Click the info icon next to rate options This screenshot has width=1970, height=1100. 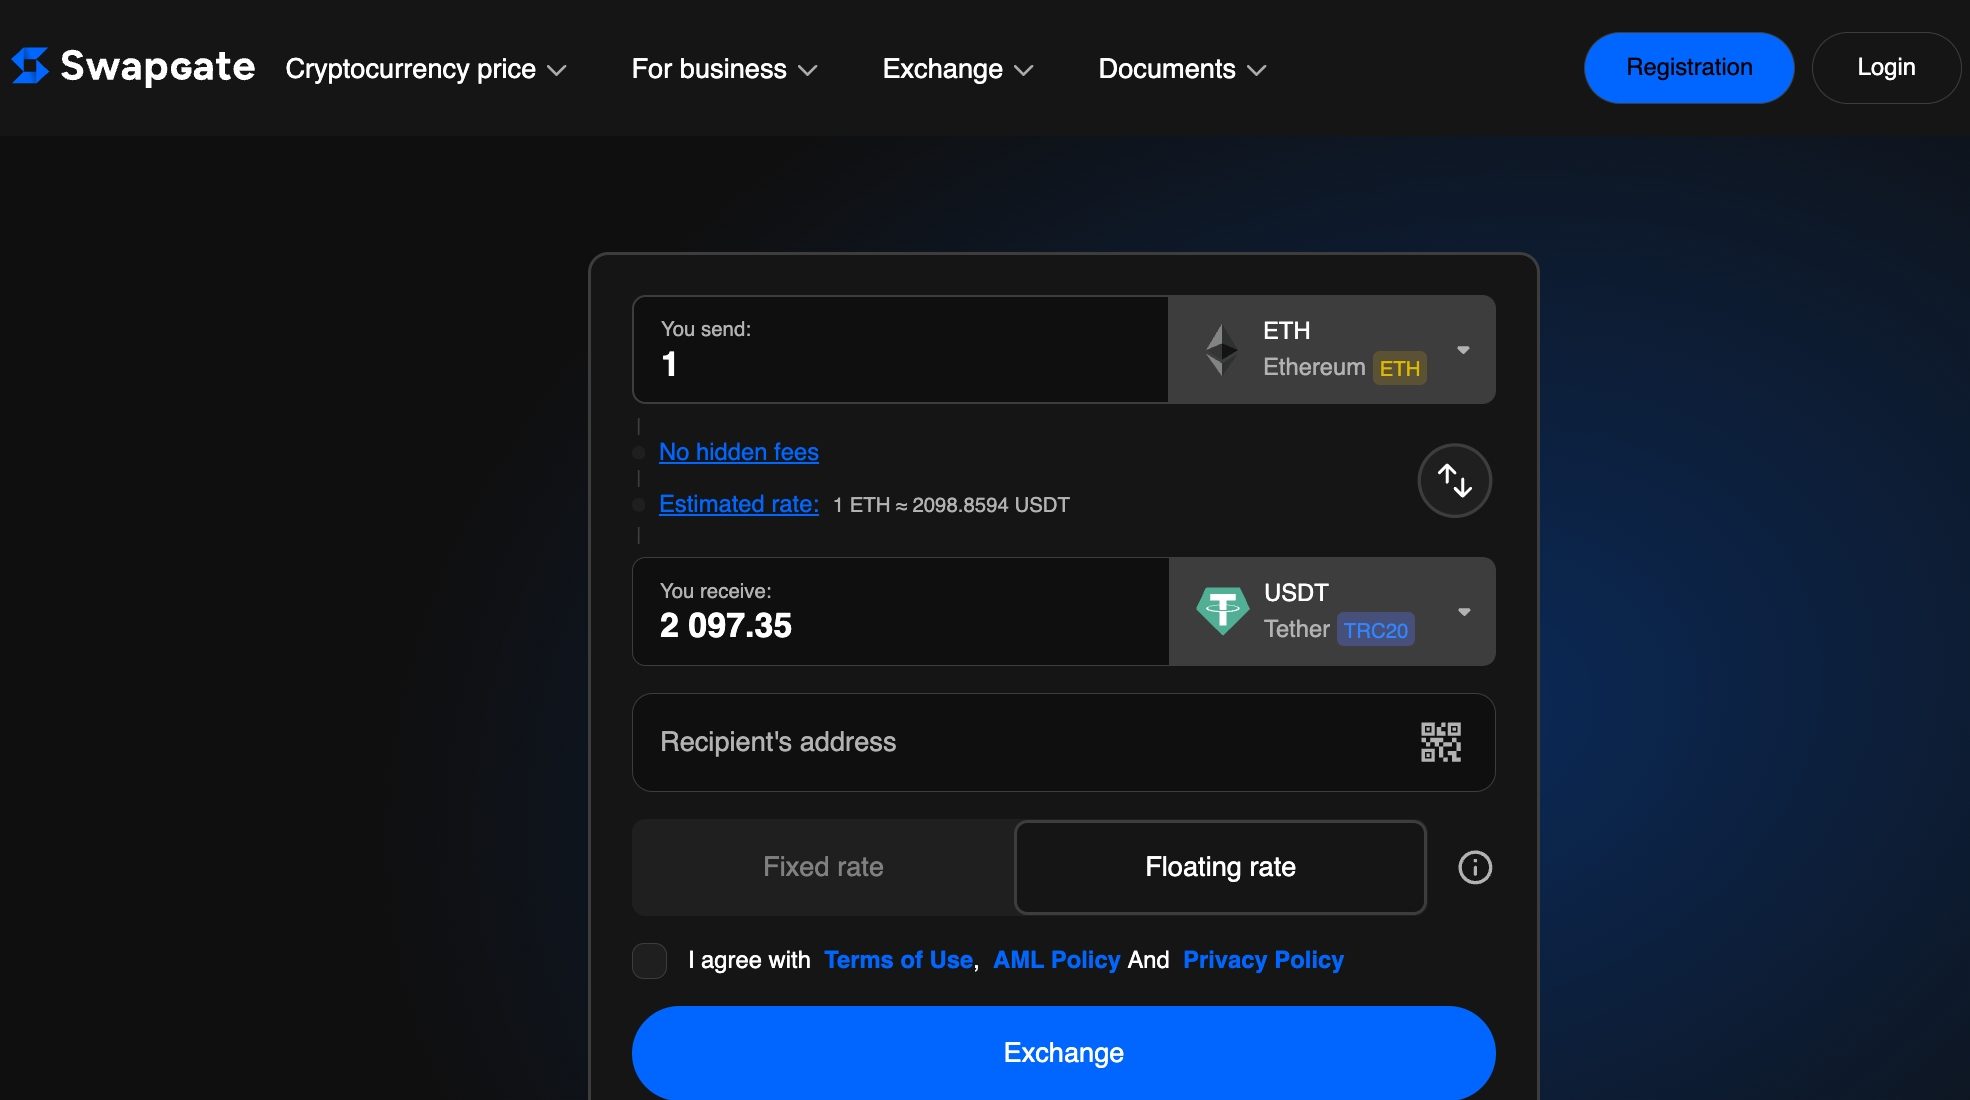[1473, 867]
